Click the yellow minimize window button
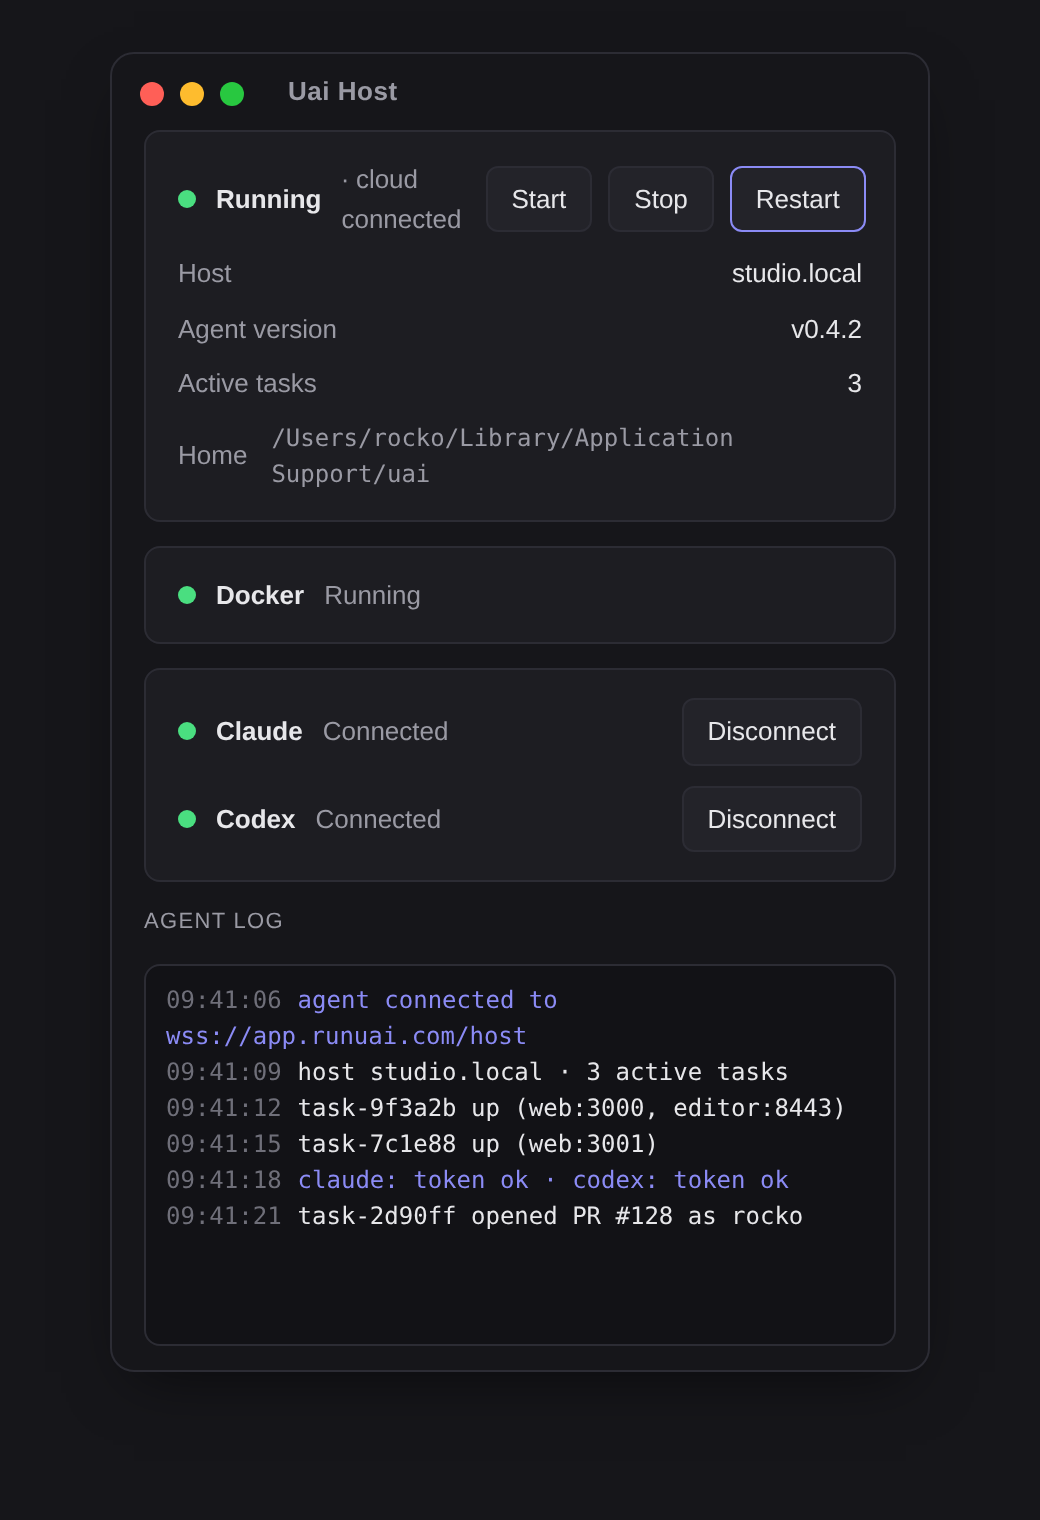Viewport: 1040px width, 1520px height. (192, 94)
